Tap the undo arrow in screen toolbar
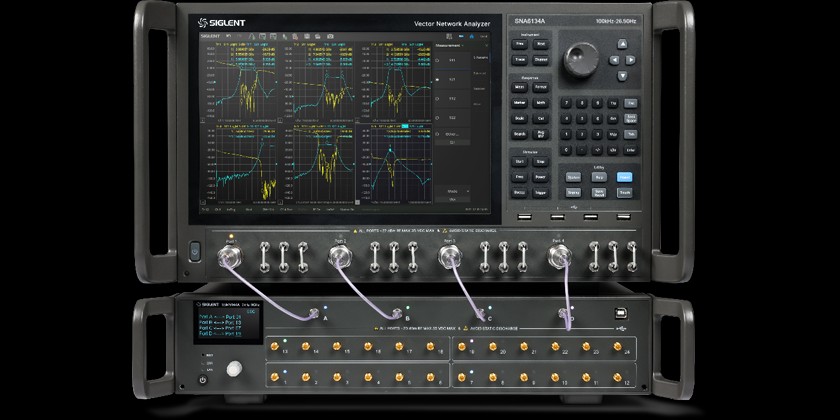 (x=228, y=36)
